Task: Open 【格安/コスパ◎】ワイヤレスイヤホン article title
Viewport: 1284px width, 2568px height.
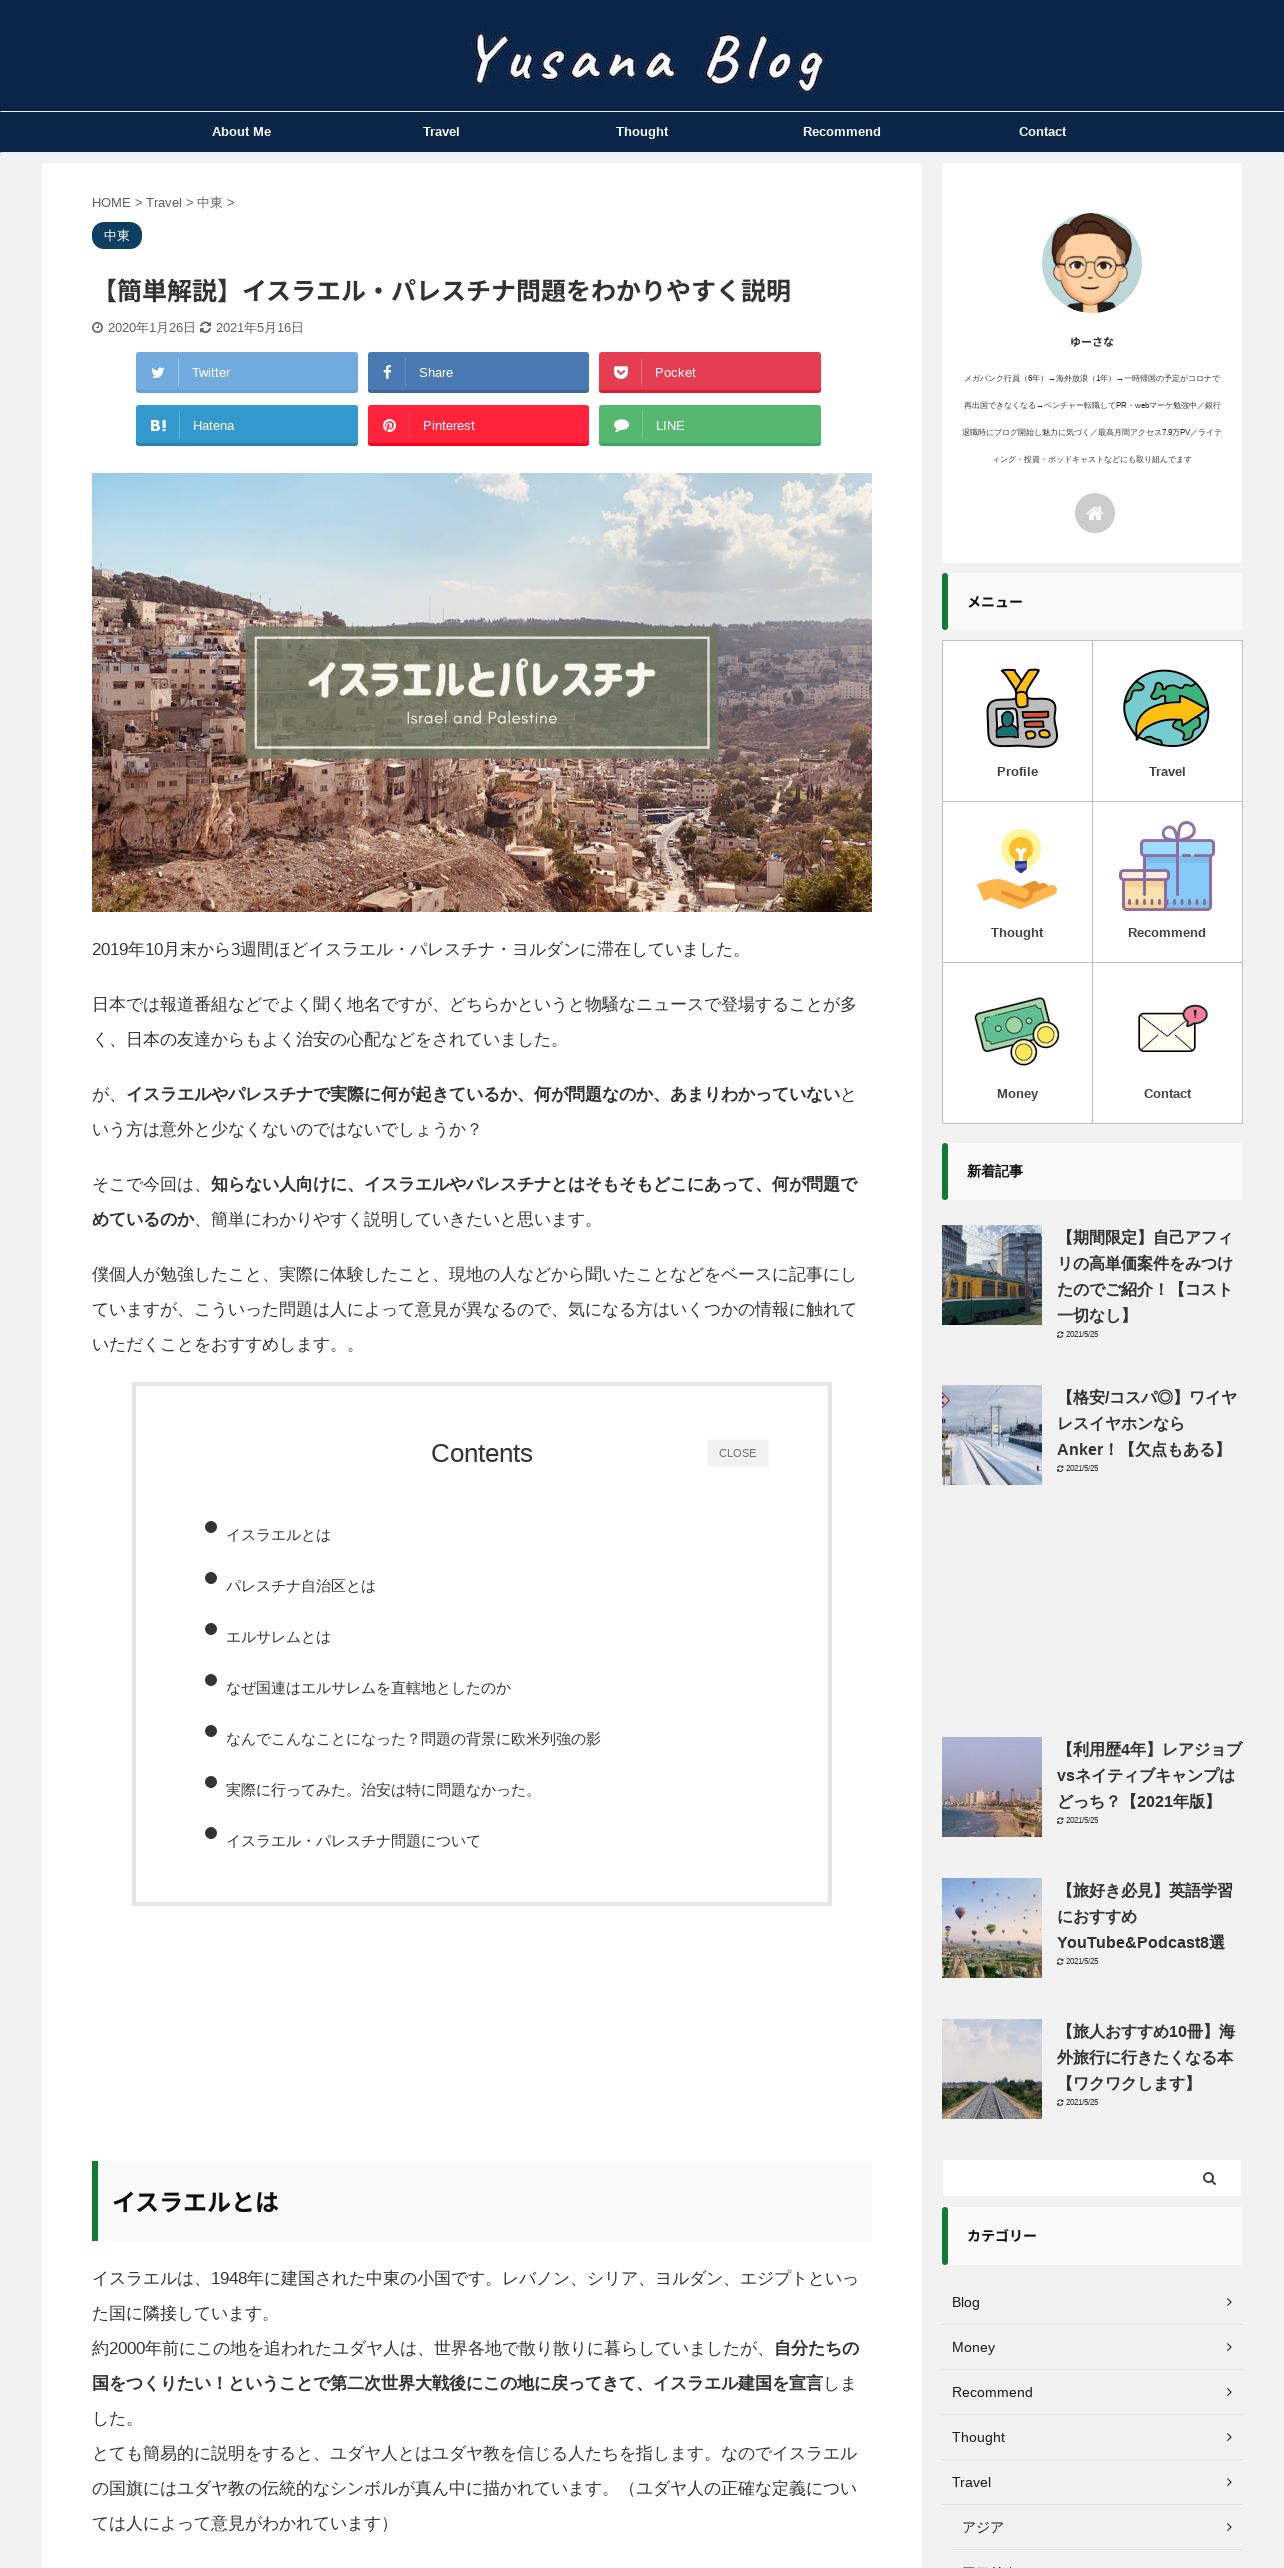Action: pyautogui.click(x=1147, y=1423)
